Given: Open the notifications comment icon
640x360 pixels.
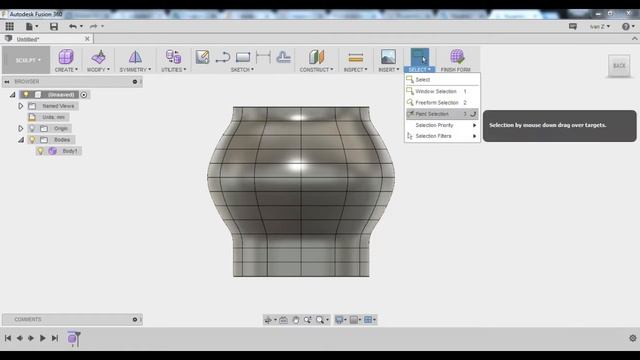Looking at the screenshot, I should (573, 27).
